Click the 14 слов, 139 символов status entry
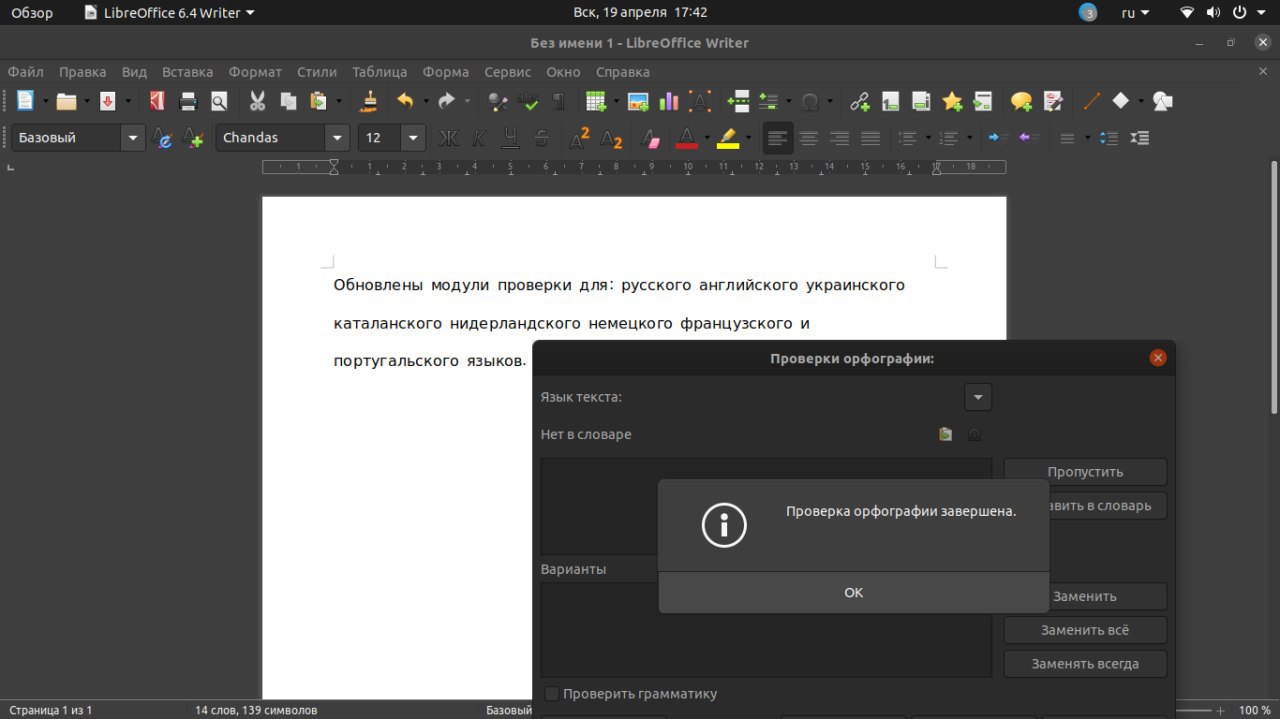The width and height of the screenshot is (1280, 719). pyautogui.click(x=256, y=710)
